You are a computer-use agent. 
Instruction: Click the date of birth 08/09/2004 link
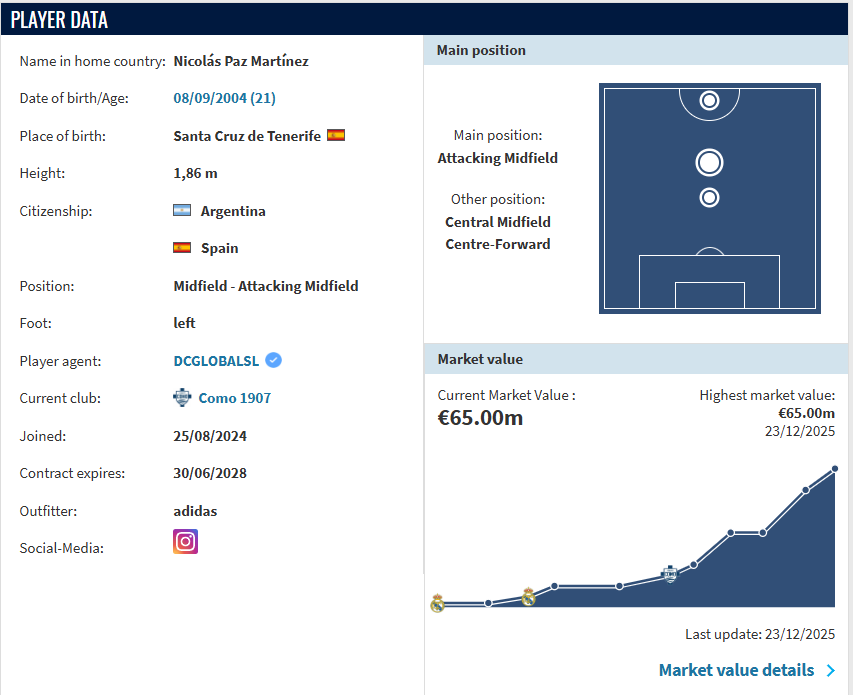(224, 98)
